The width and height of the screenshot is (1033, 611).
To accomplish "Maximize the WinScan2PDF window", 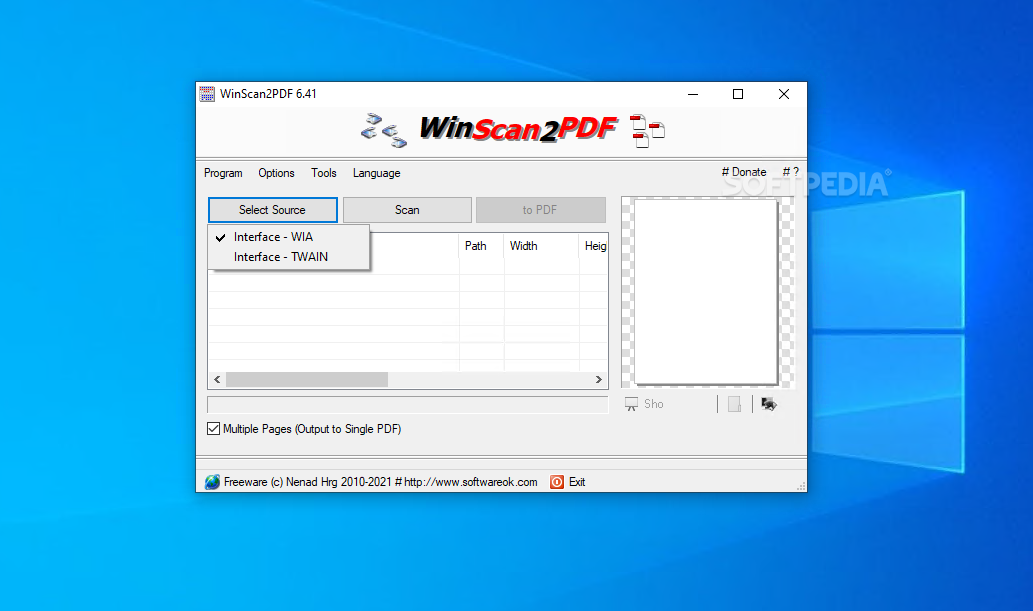I will pyautogui.click(x=738, y=94).
